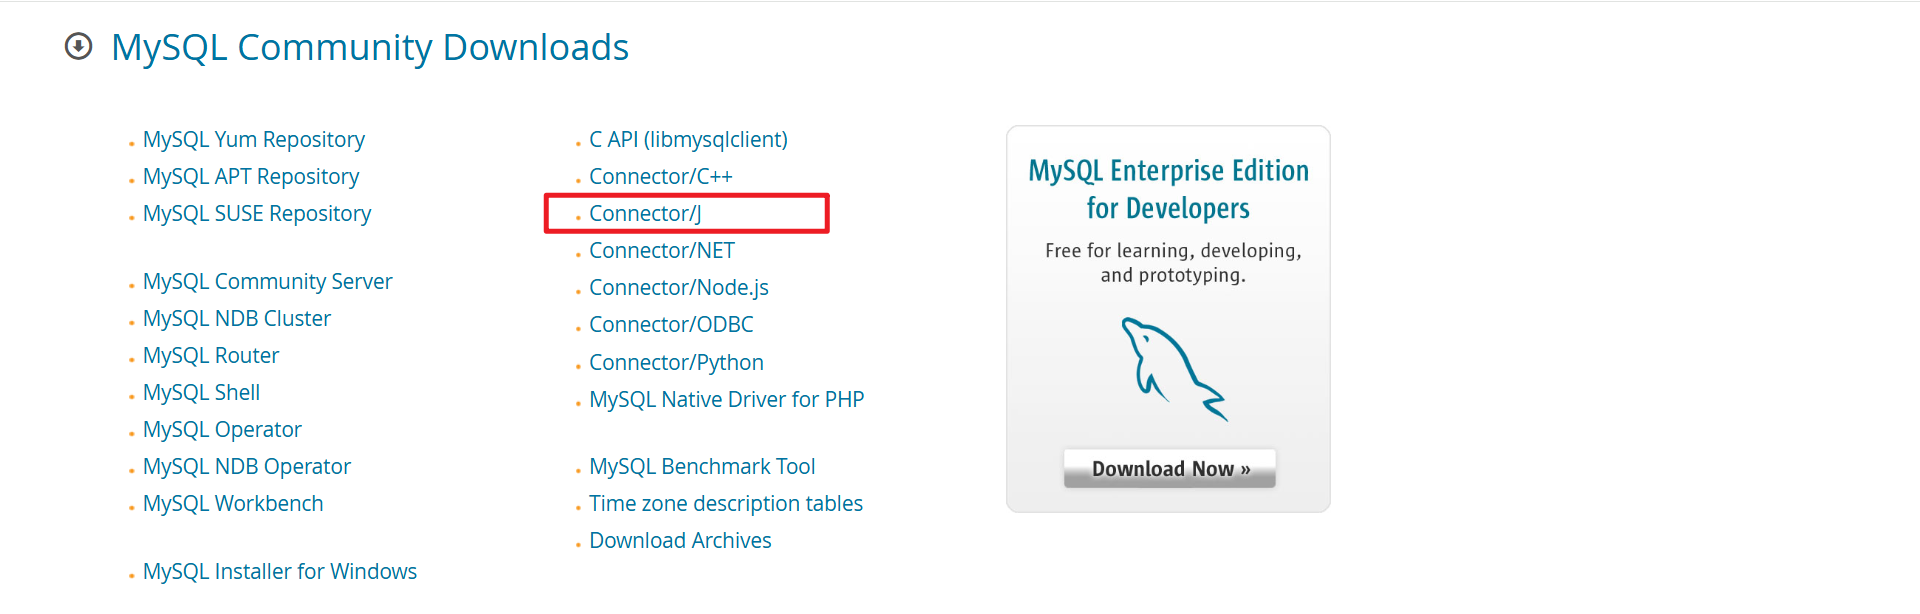This screenshot has height=614, width=1920.
Task: Go to MySQL Workbench downloads
Action: pos(233,504)
